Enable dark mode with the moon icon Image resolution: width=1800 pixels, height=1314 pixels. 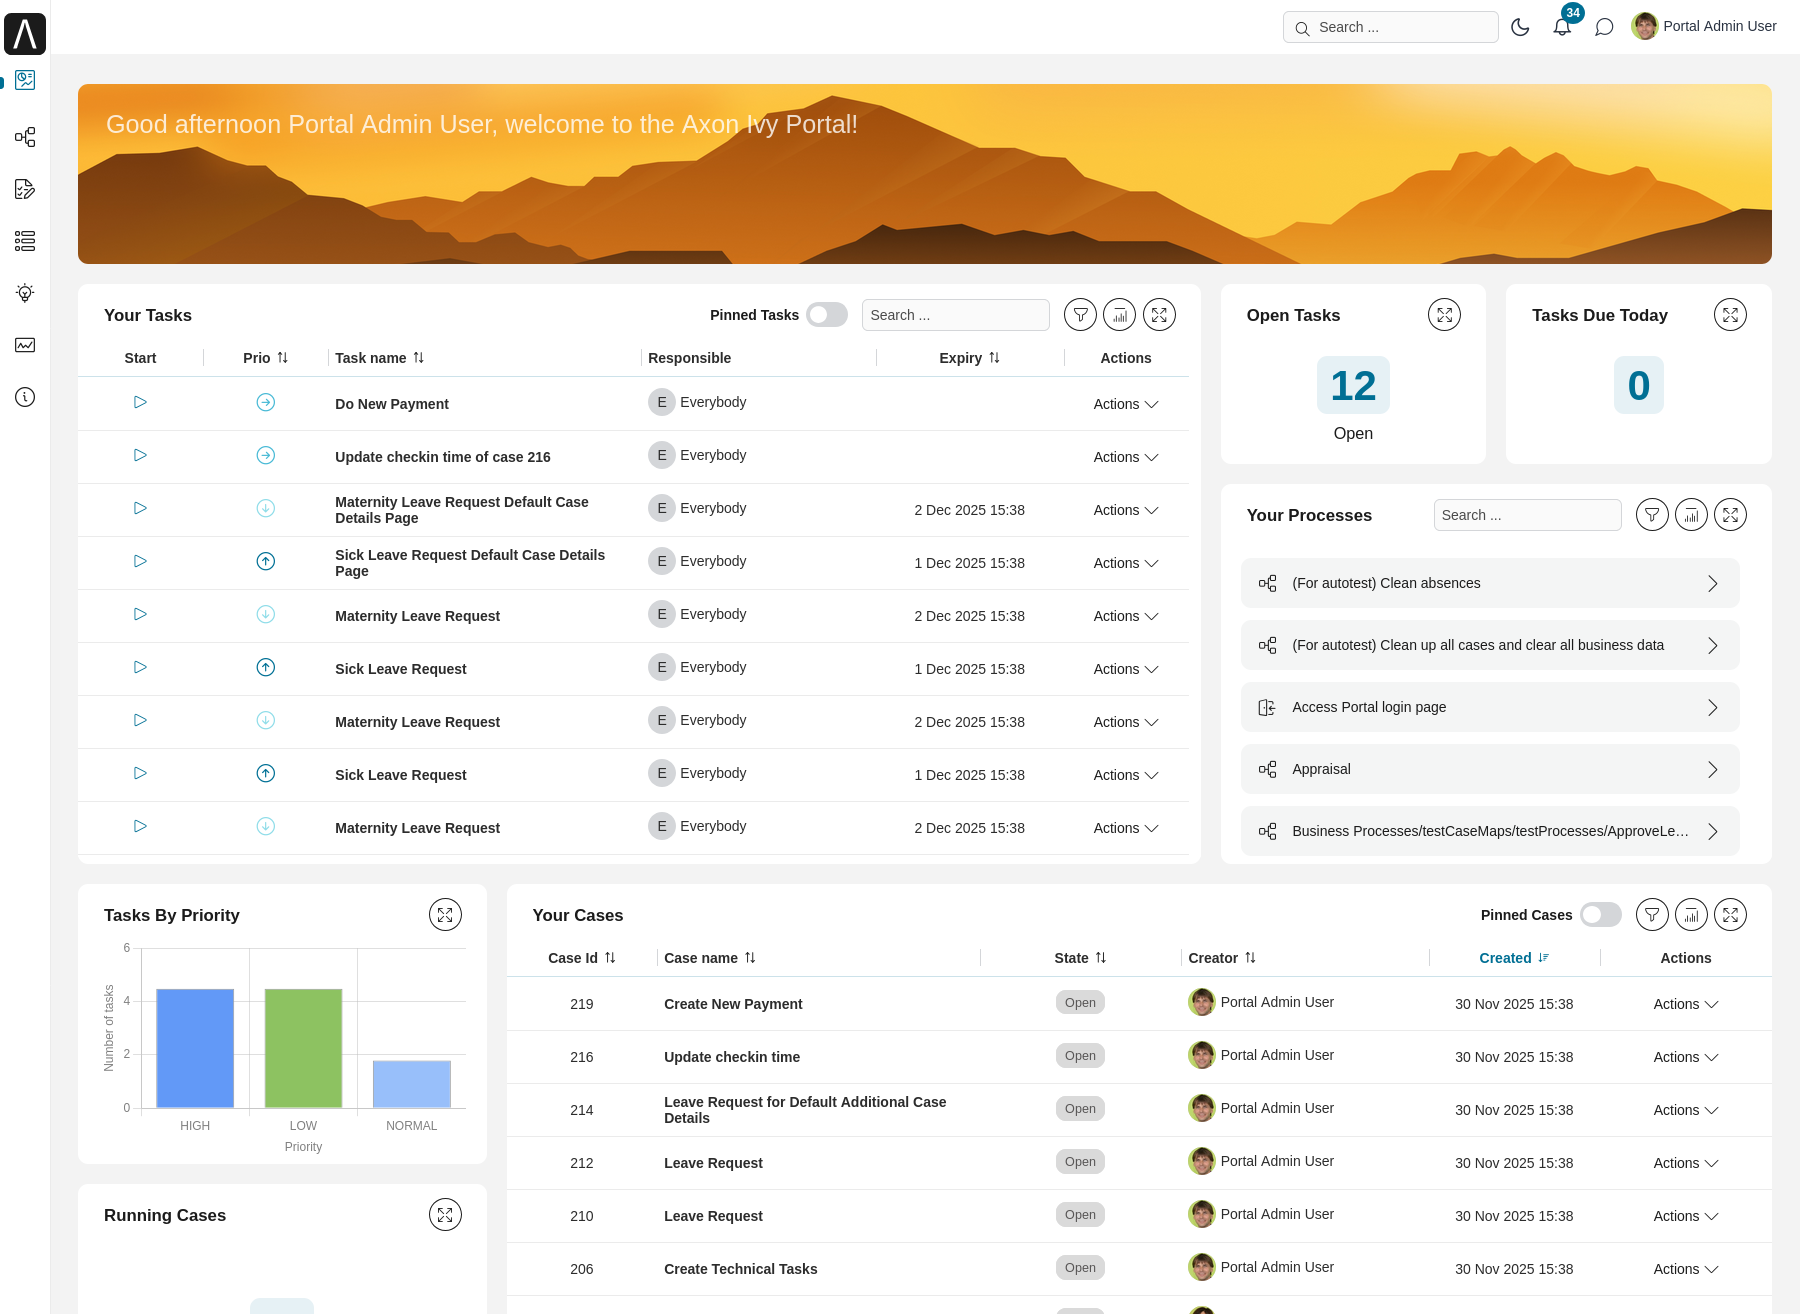(x=1520, y=27)
